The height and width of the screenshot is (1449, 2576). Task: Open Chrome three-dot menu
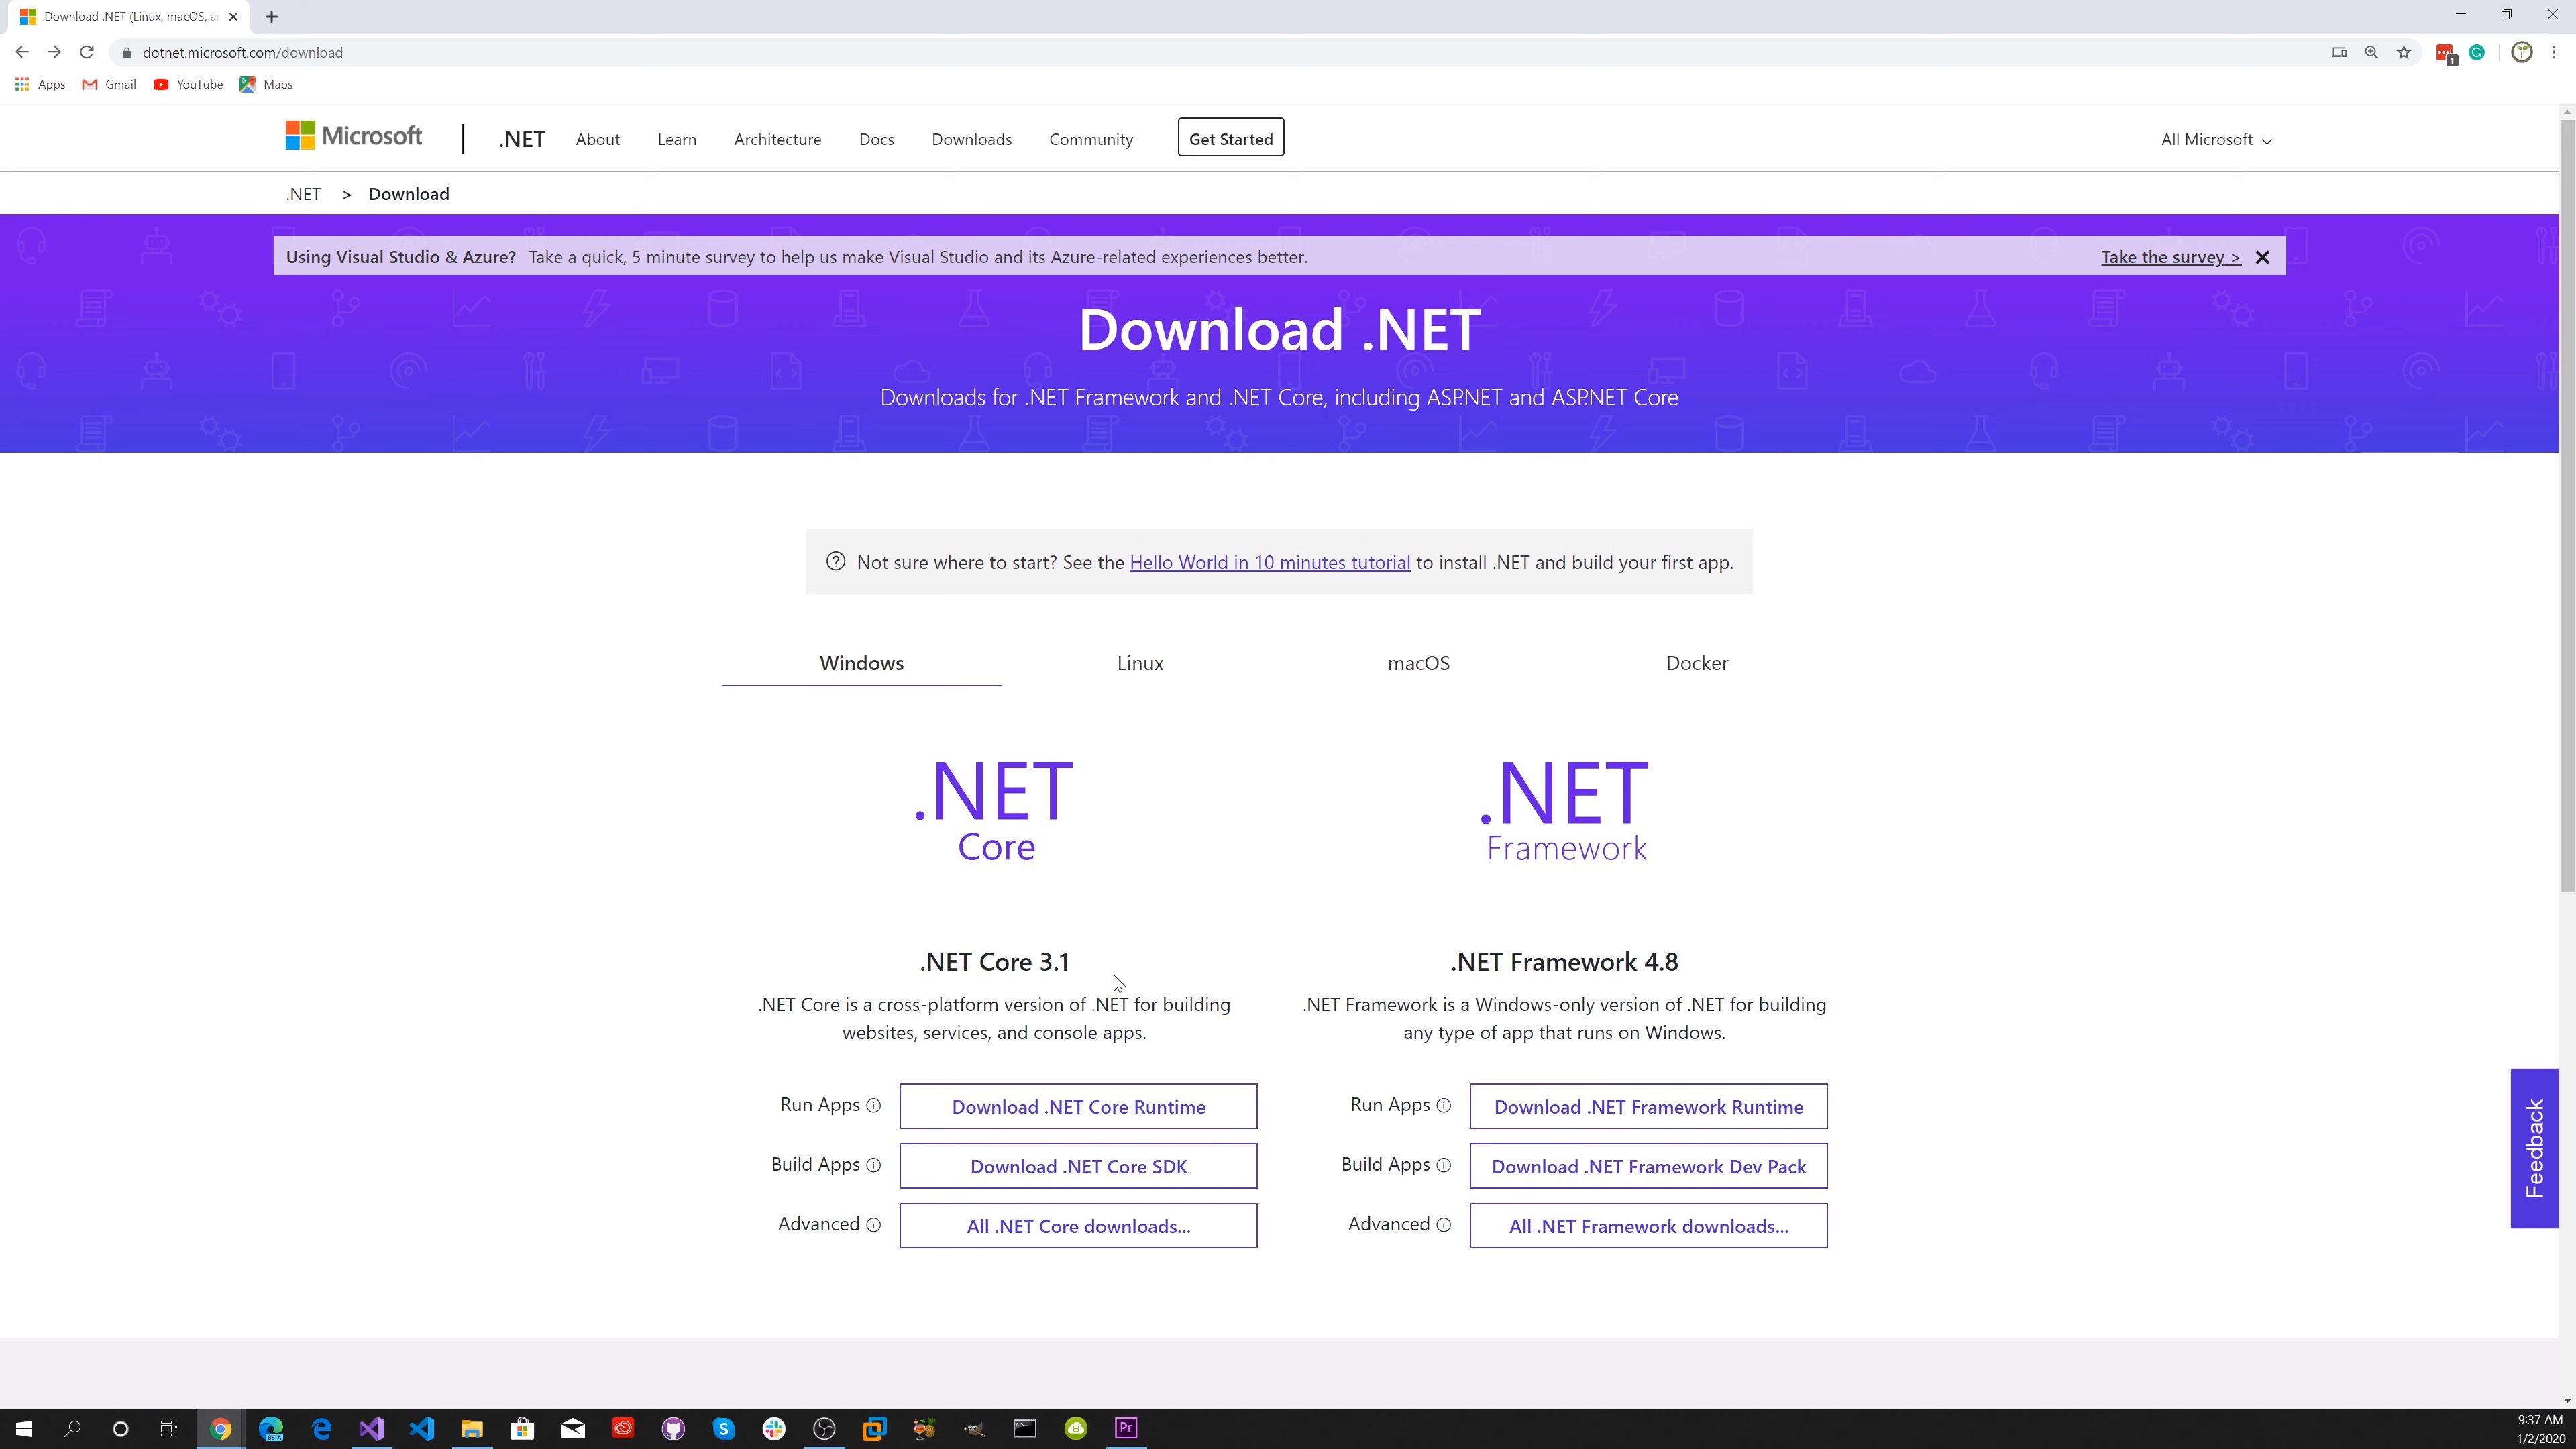tap(2553, 52)
